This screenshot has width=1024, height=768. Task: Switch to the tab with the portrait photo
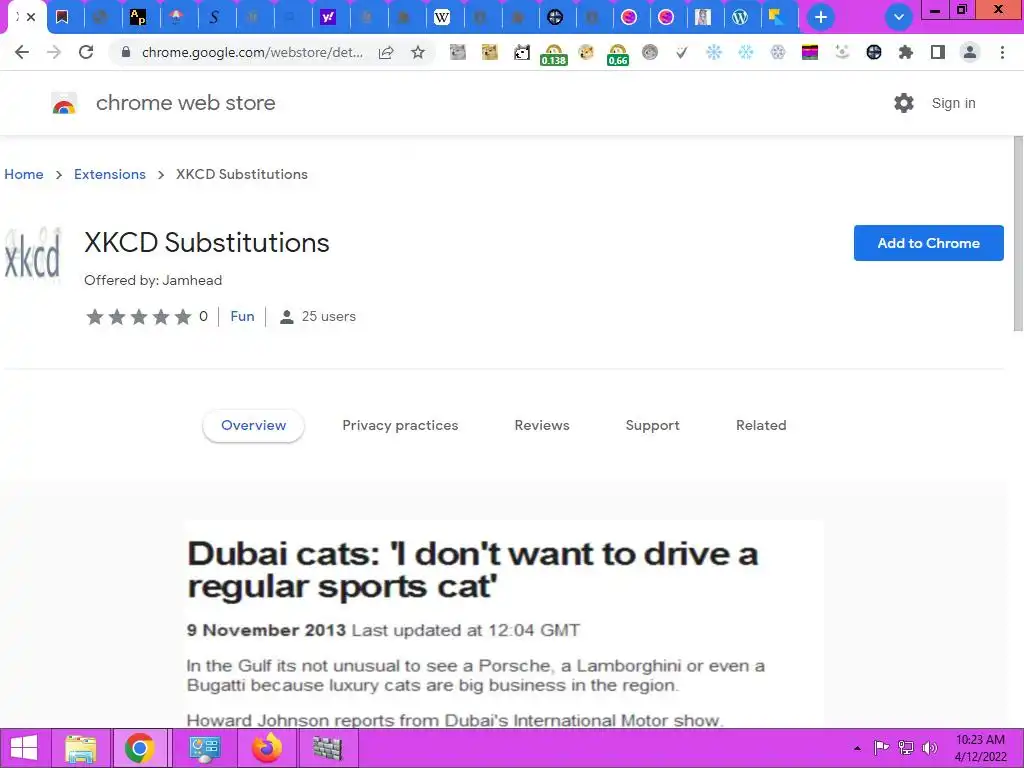703,17
